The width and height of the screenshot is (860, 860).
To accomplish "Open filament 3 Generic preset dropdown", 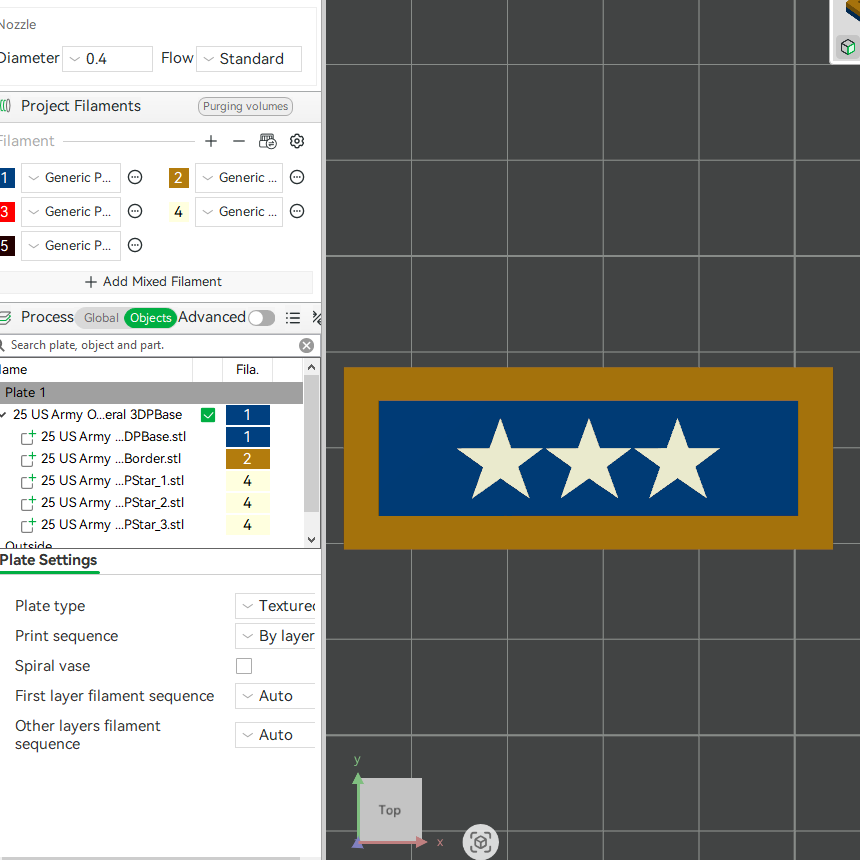I will click(x=71, y=212).
